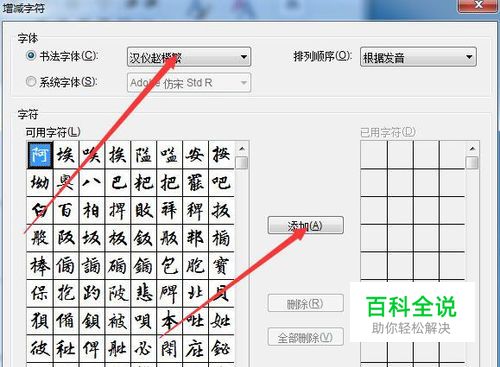Select the character 陂 in grid
Viewport: 500px width, 367px height.
pos(118,293)
